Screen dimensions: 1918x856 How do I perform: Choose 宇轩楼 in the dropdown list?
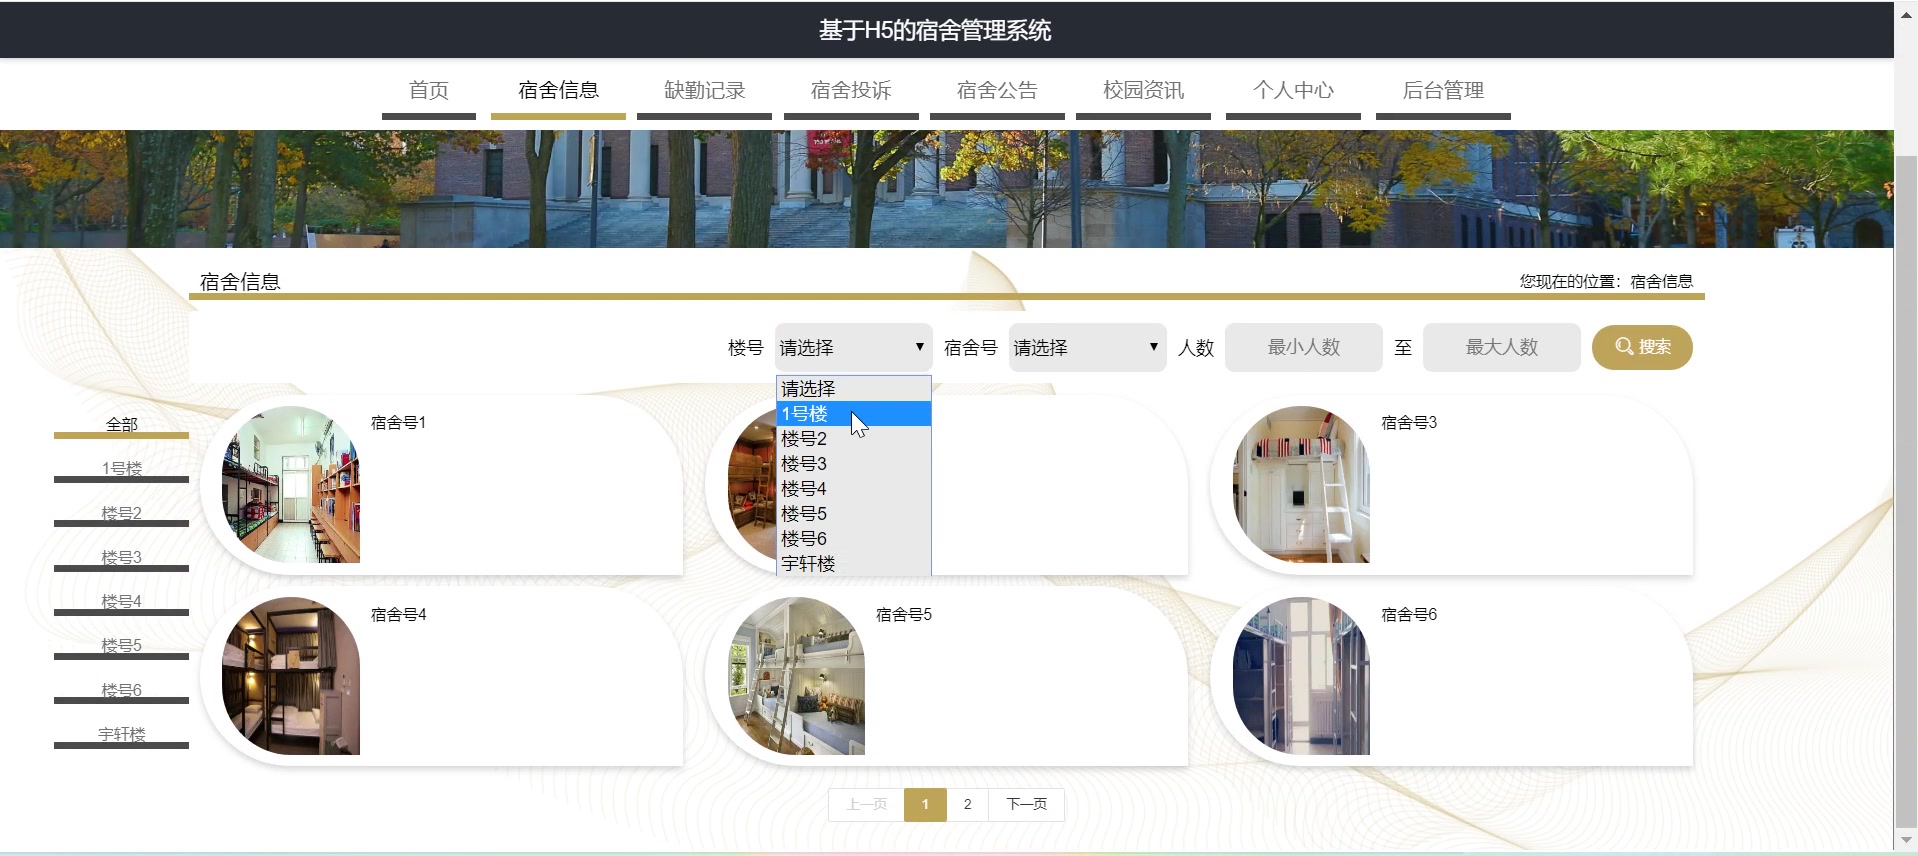[854, 563]
